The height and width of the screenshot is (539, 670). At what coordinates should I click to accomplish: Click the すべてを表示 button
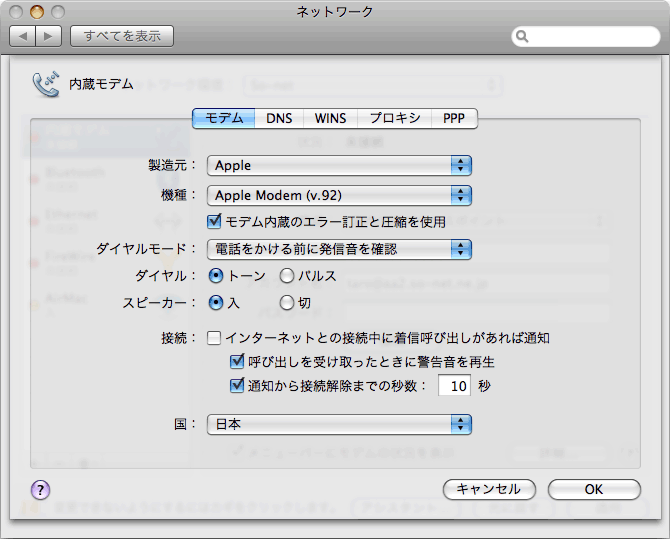click(122, 36)
